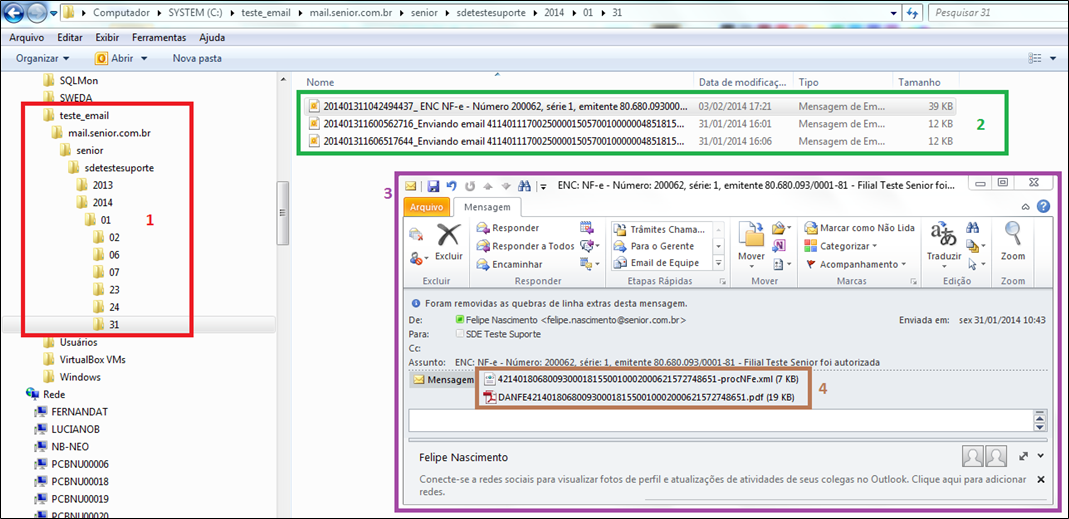Screen dimensions: 1069x519
Task: Toggle the presence box beside SDE Teste Suporte
Action: click(x=460, y=334)
